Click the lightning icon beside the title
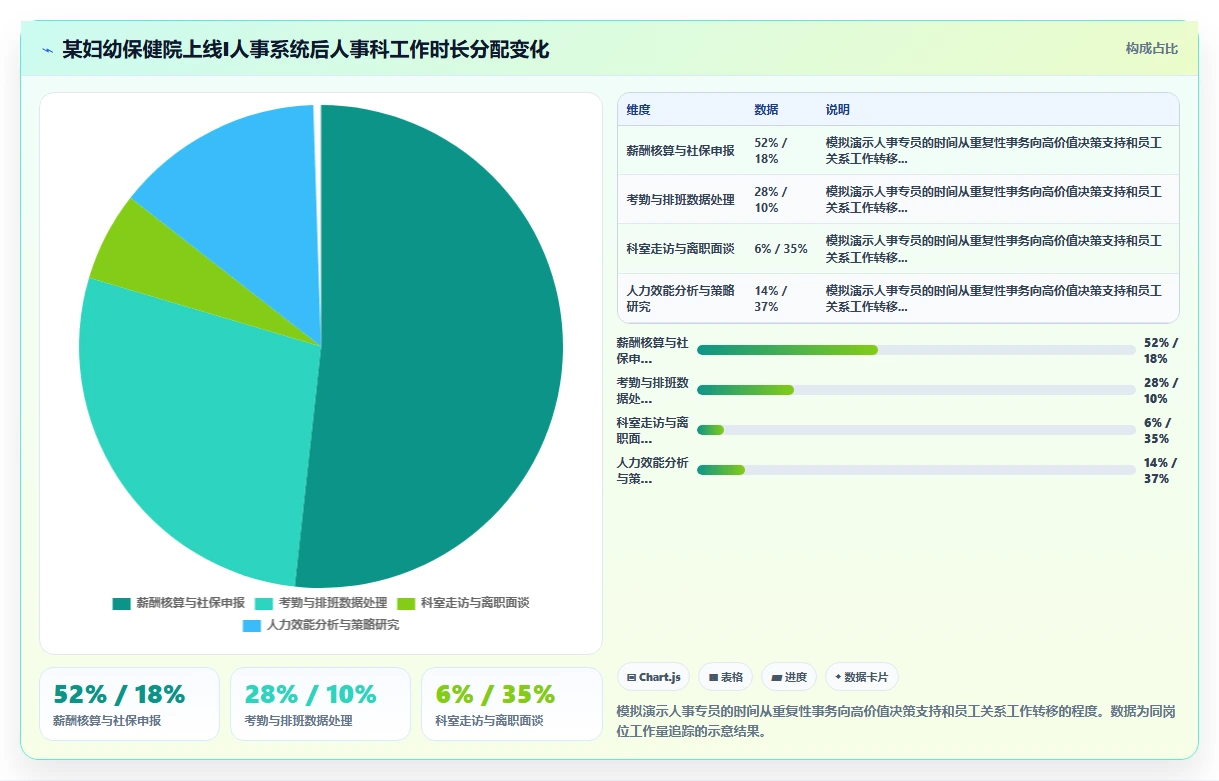The image size is (1219, 781). [47, 50]
